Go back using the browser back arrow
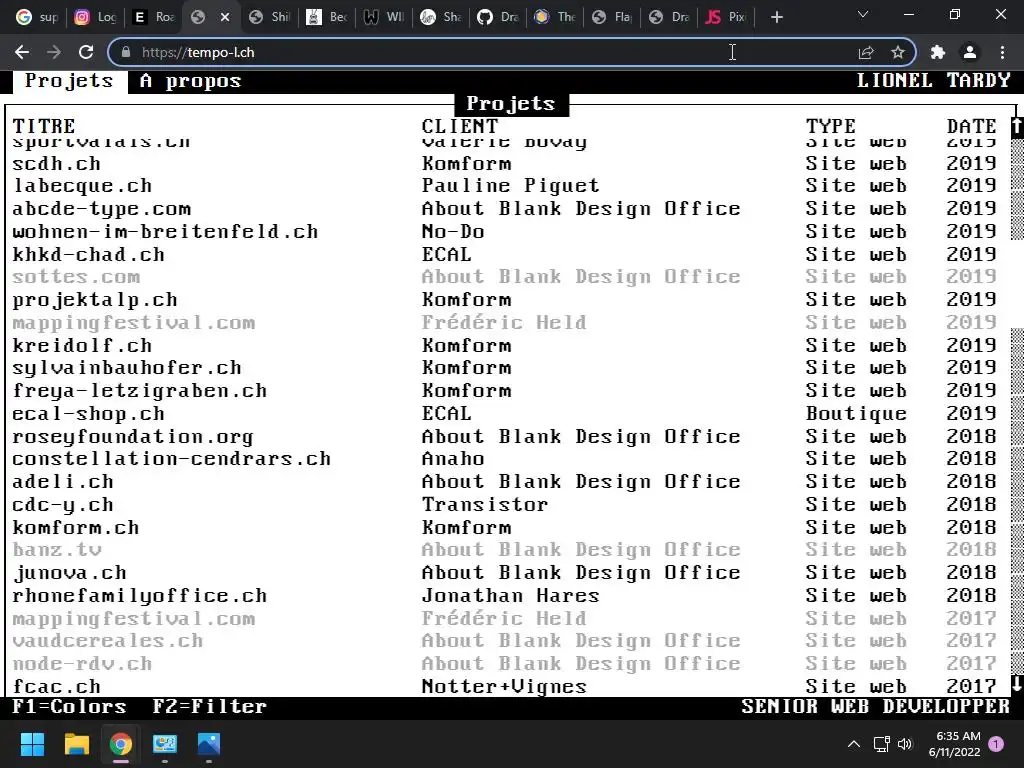 tap(22, 52)
